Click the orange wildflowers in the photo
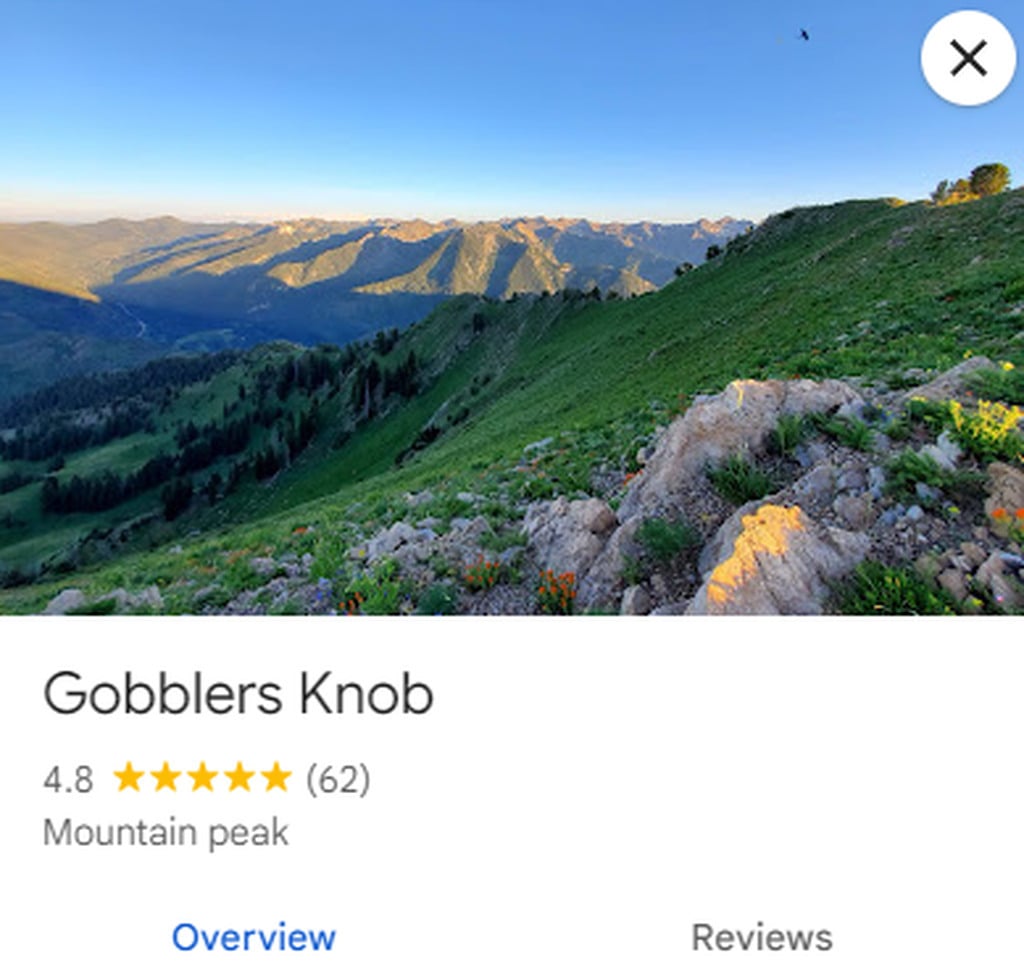Screen dimensions: 1024x966 (556, 590)
